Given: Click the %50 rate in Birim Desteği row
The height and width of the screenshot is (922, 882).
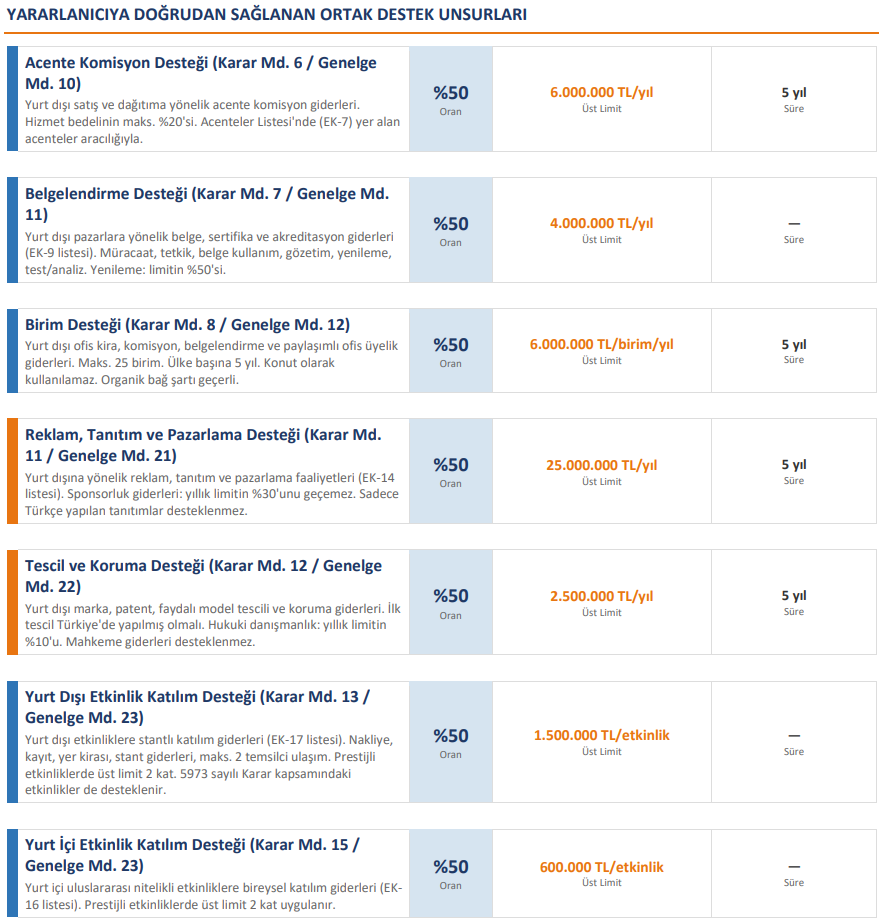Looking at the screenshot, I should coord(450,345).
